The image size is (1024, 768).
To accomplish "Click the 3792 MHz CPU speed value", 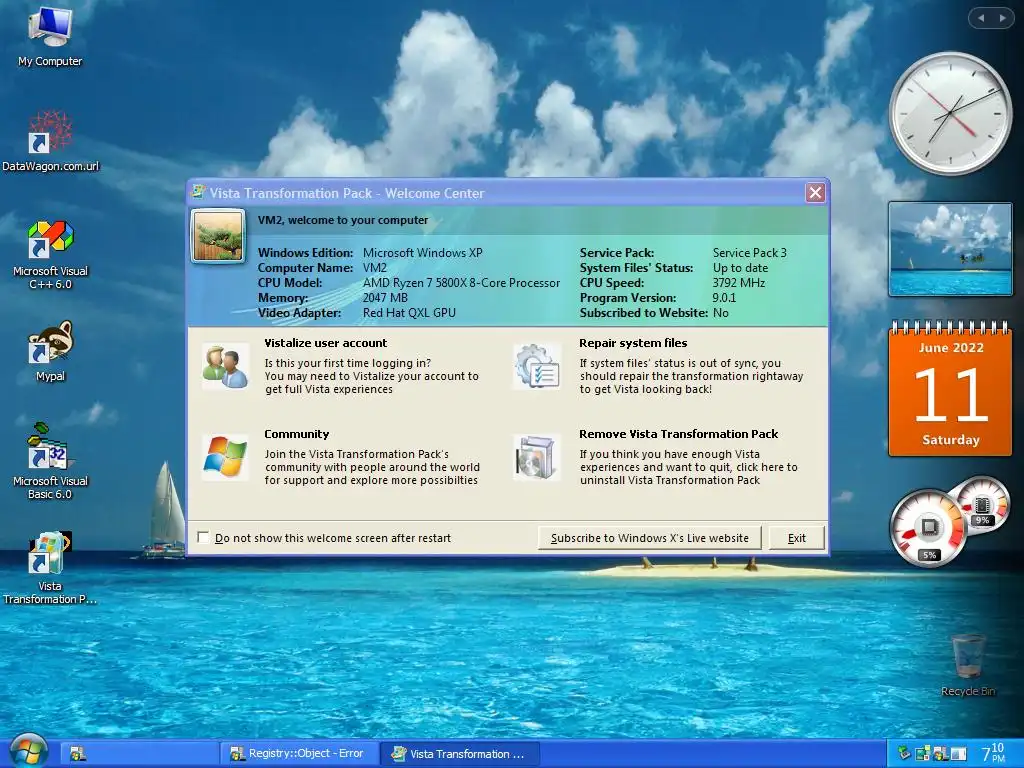I will [x=738, y=283].
